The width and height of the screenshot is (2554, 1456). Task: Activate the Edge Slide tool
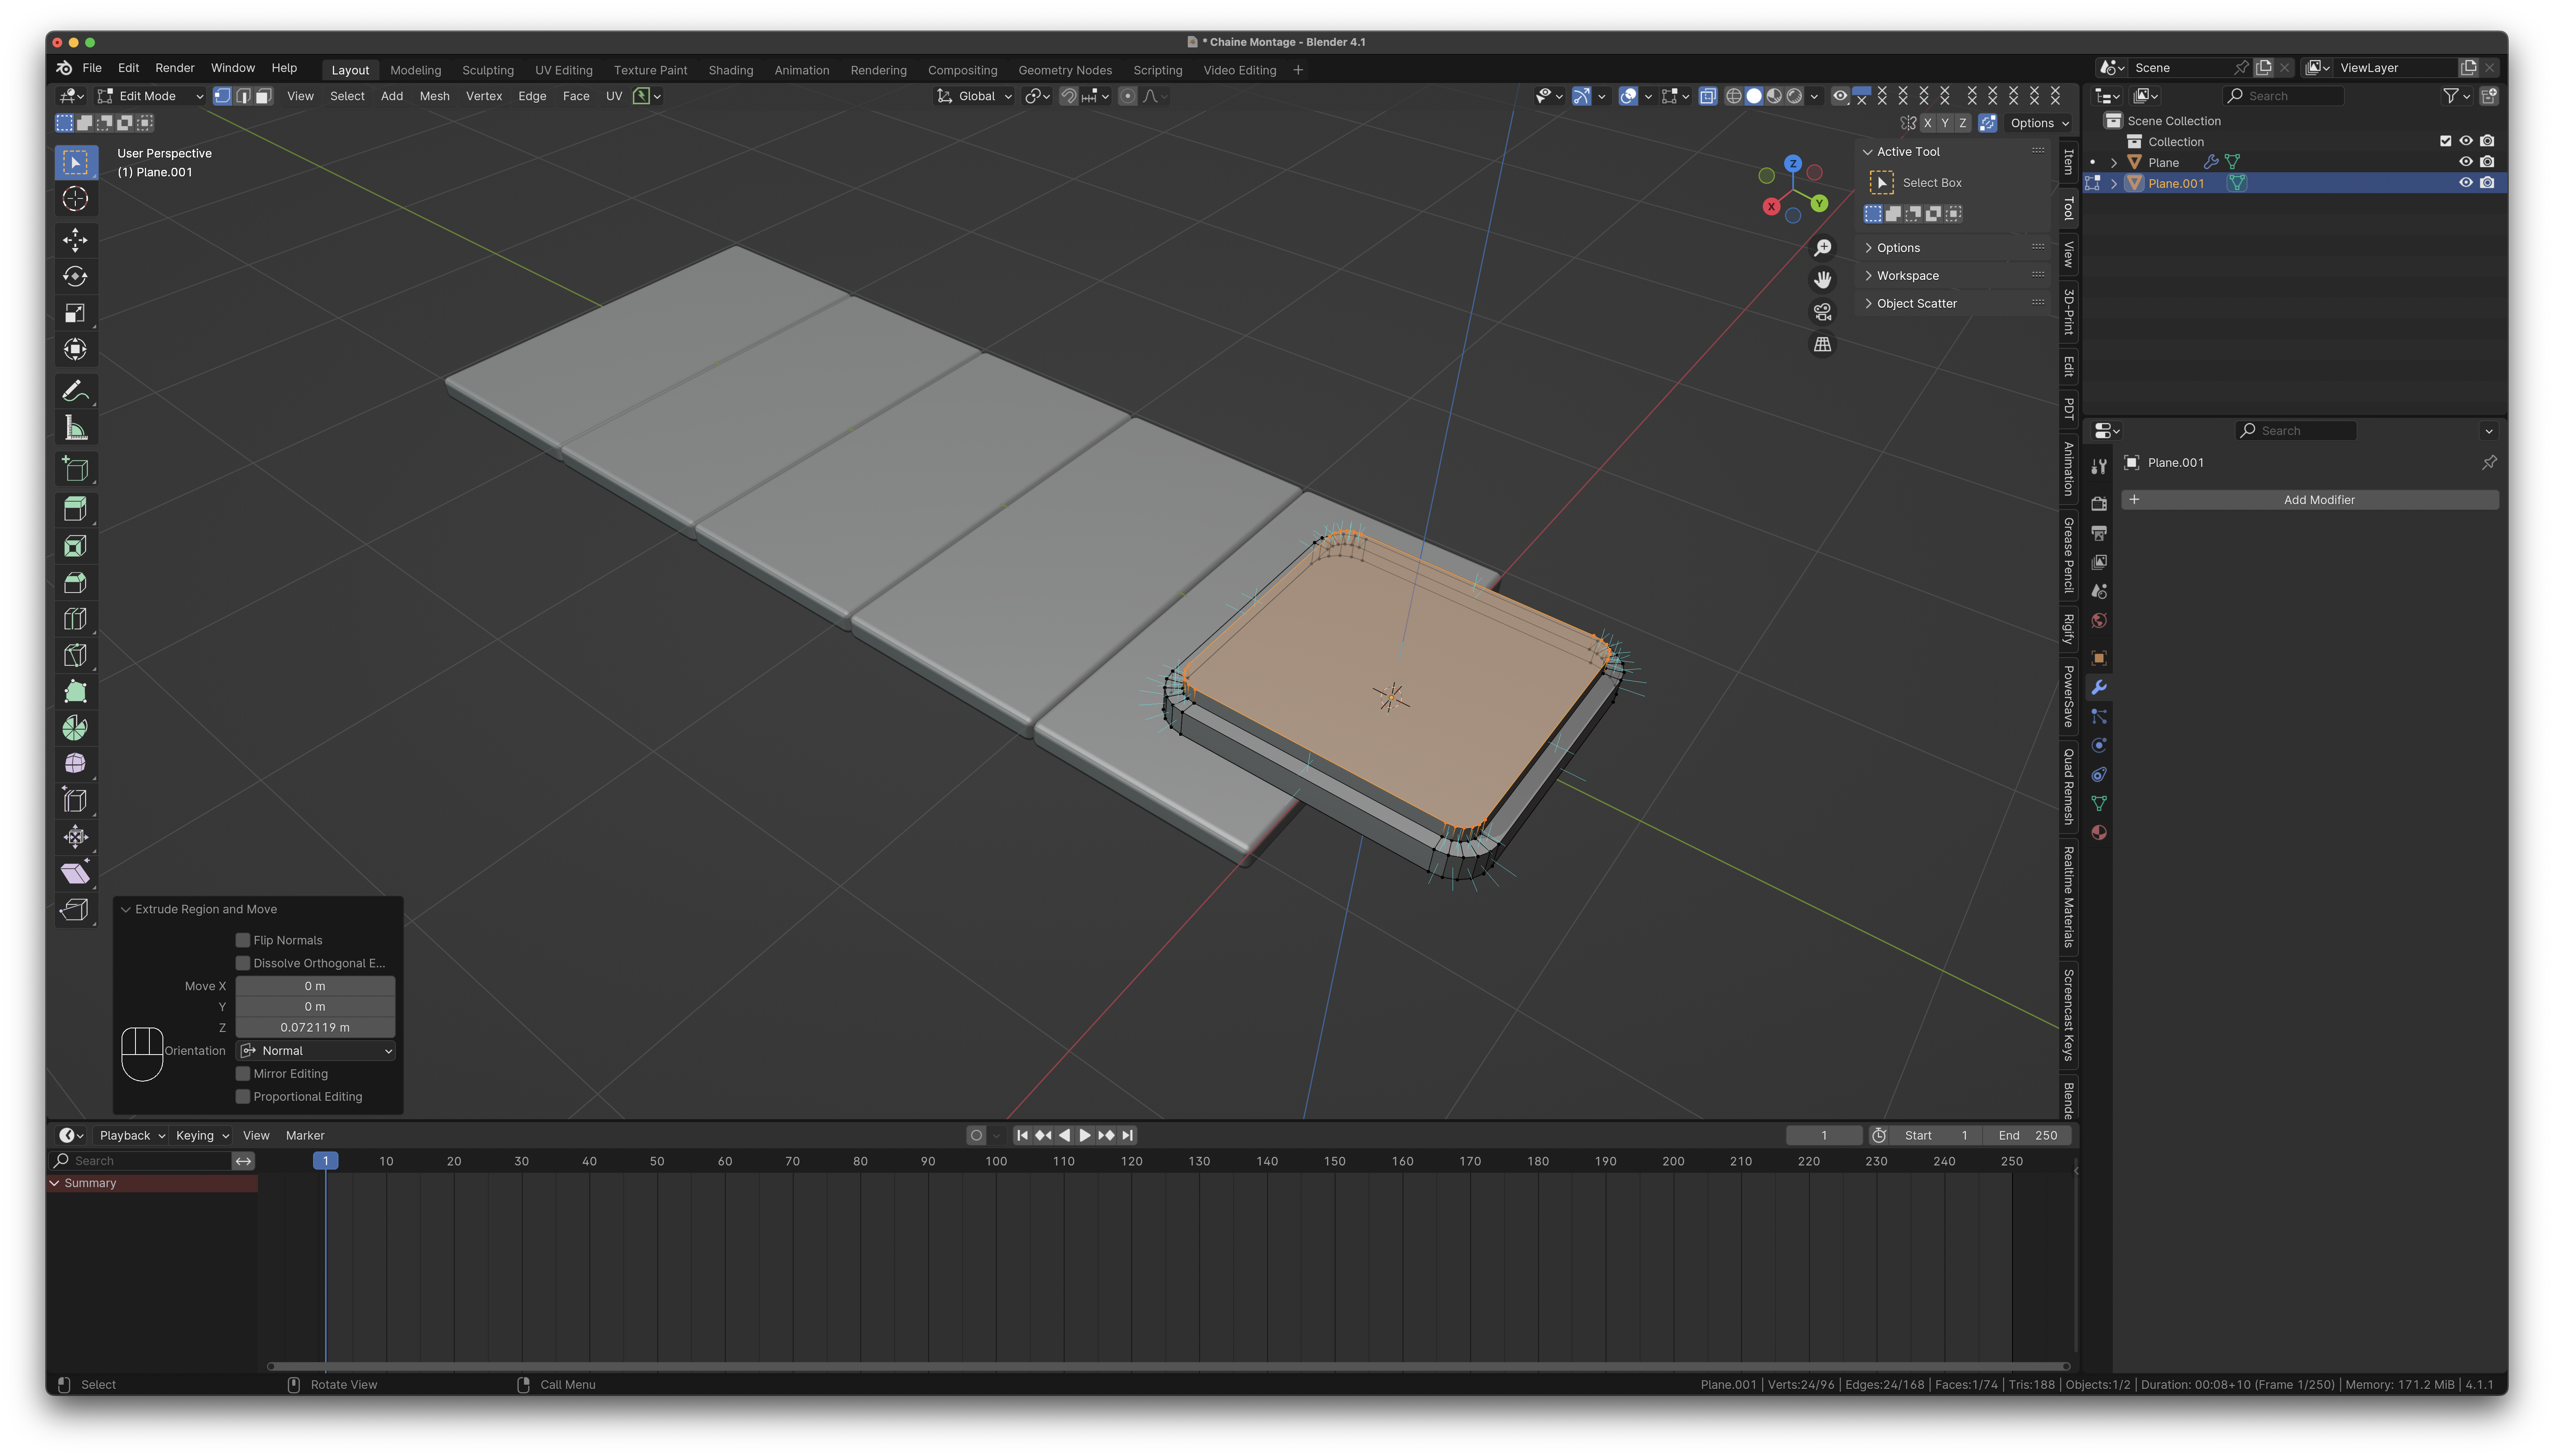click(75, 801)
